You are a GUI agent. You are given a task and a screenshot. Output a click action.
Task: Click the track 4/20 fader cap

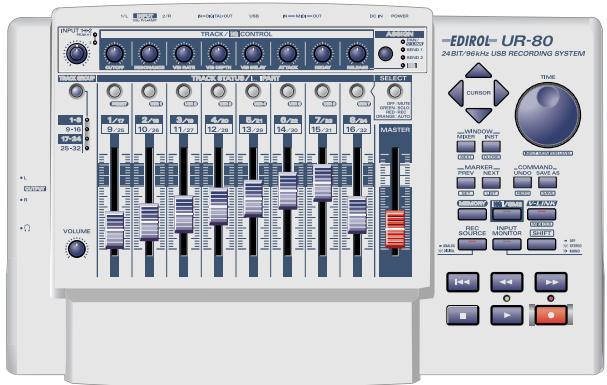pos(219,207)
